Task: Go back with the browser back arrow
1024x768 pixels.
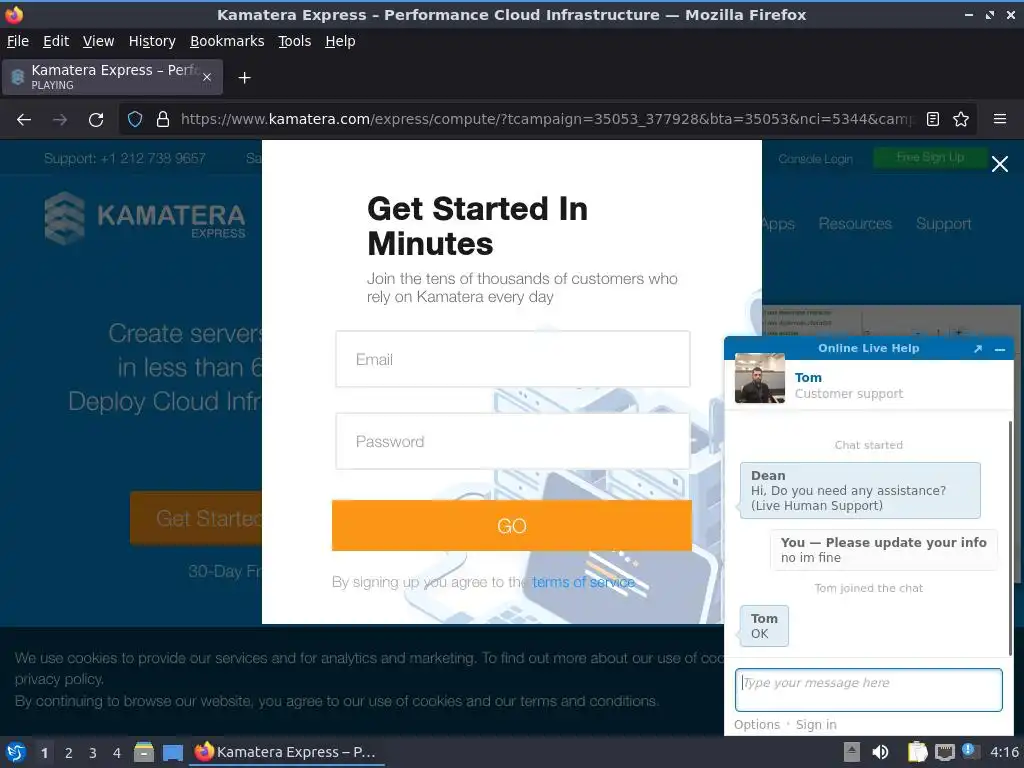Action: pos(24,120)
